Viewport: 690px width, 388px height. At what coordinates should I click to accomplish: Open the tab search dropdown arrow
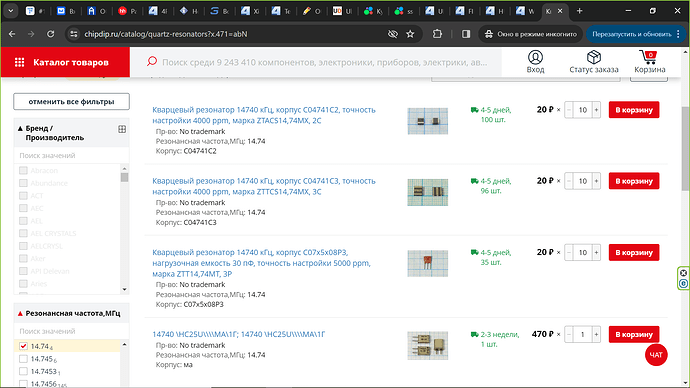pyautogui.click(x=11, y=11)
